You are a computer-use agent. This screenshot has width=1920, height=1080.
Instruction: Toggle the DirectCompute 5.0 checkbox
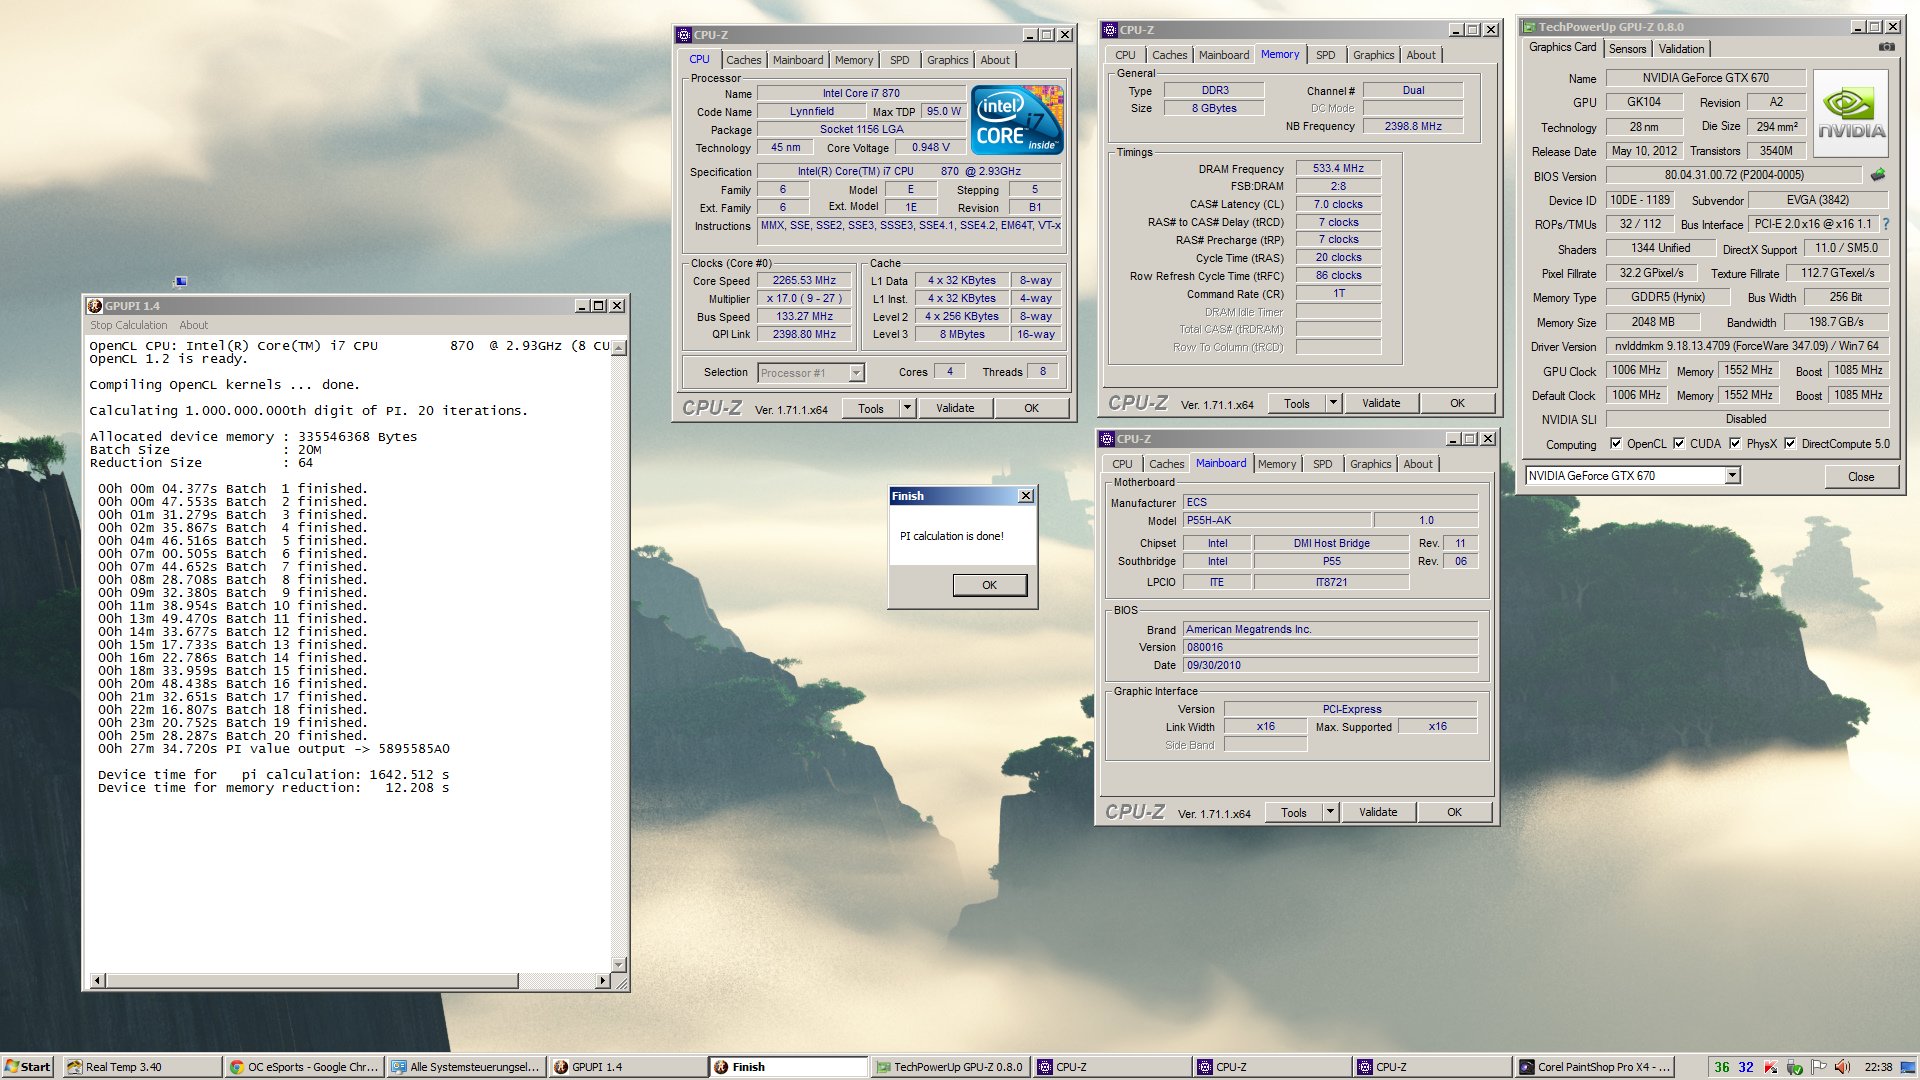(x=1790, y=444)
